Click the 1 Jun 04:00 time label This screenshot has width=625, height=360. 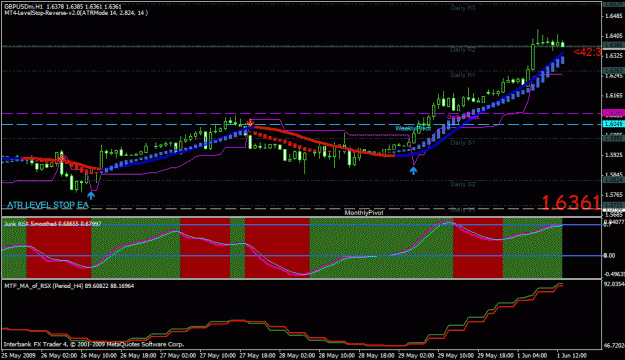click(533, 355)
